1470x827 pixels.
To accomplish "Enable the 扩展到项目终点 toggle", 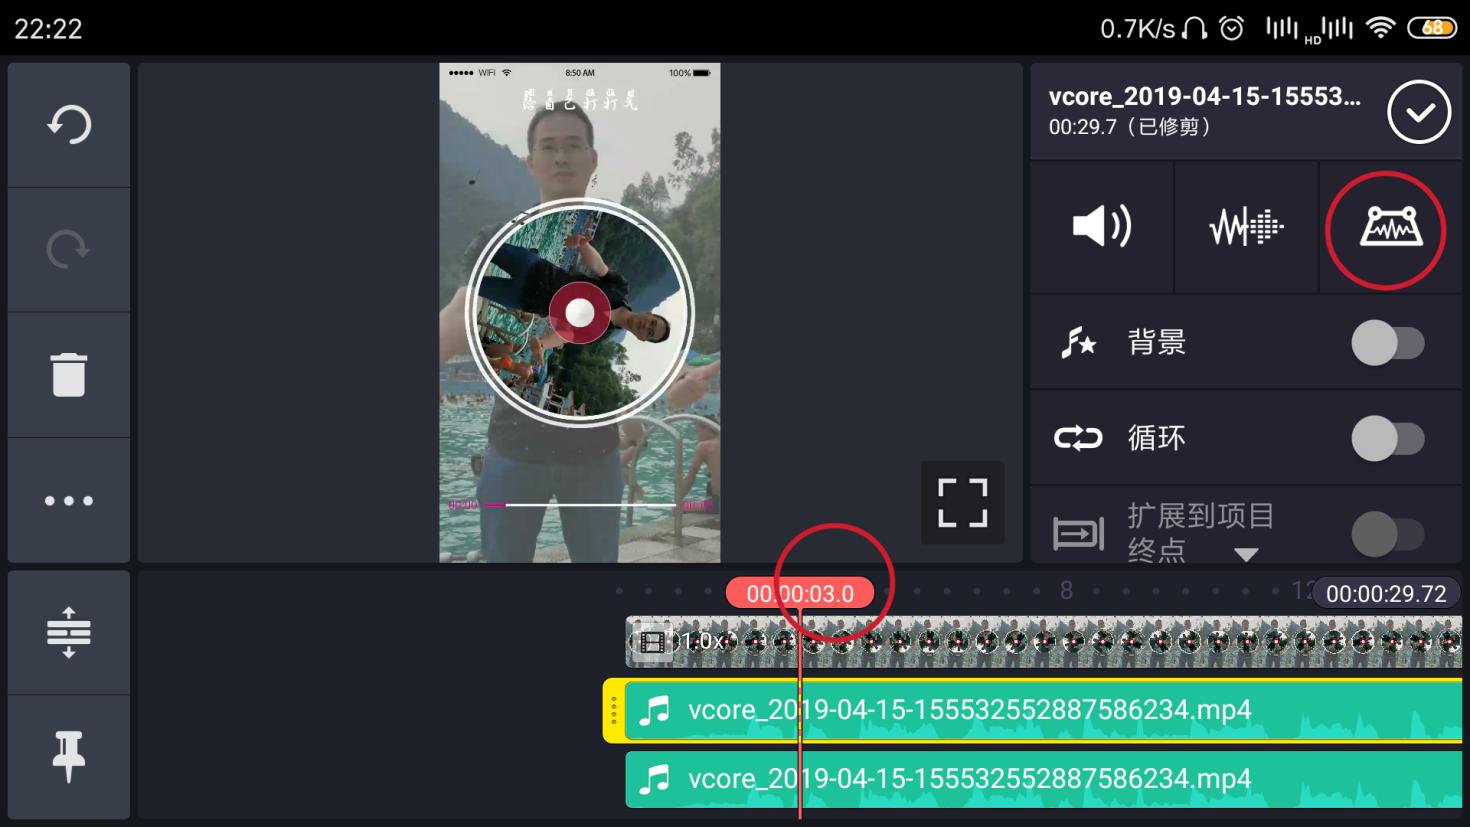I will 1391,533.
